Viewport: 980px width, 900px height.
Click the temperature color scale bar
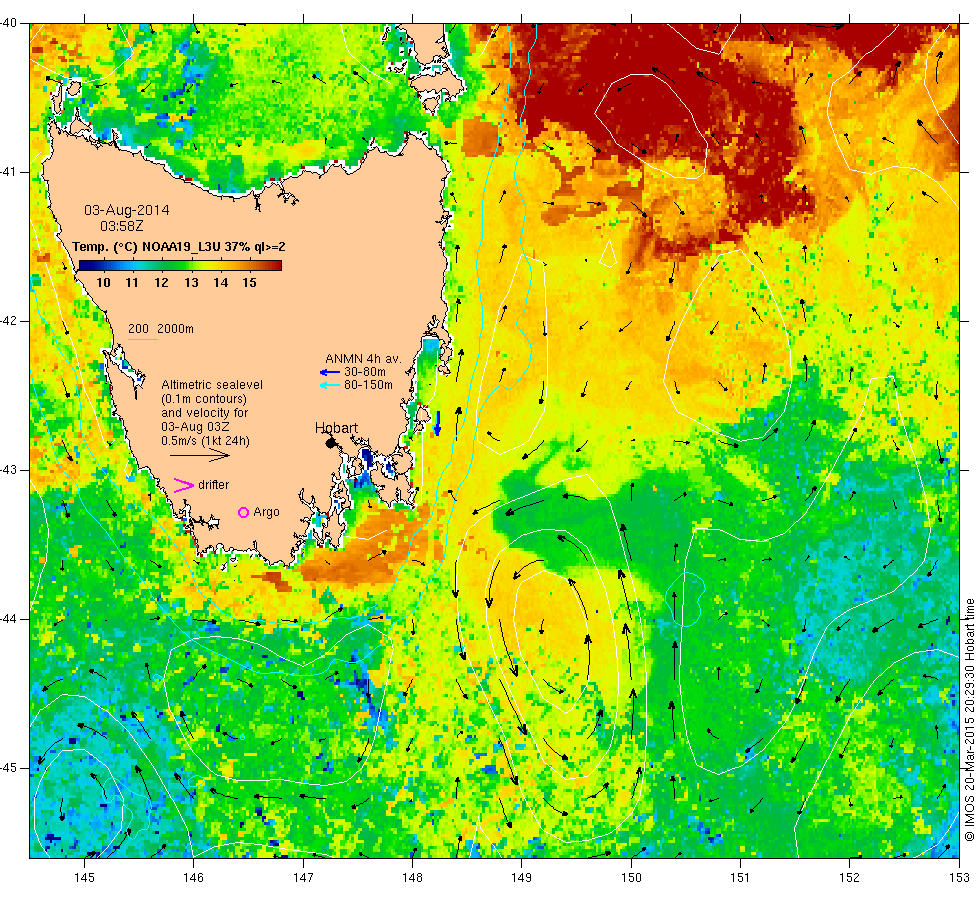(x=180, y=266)
